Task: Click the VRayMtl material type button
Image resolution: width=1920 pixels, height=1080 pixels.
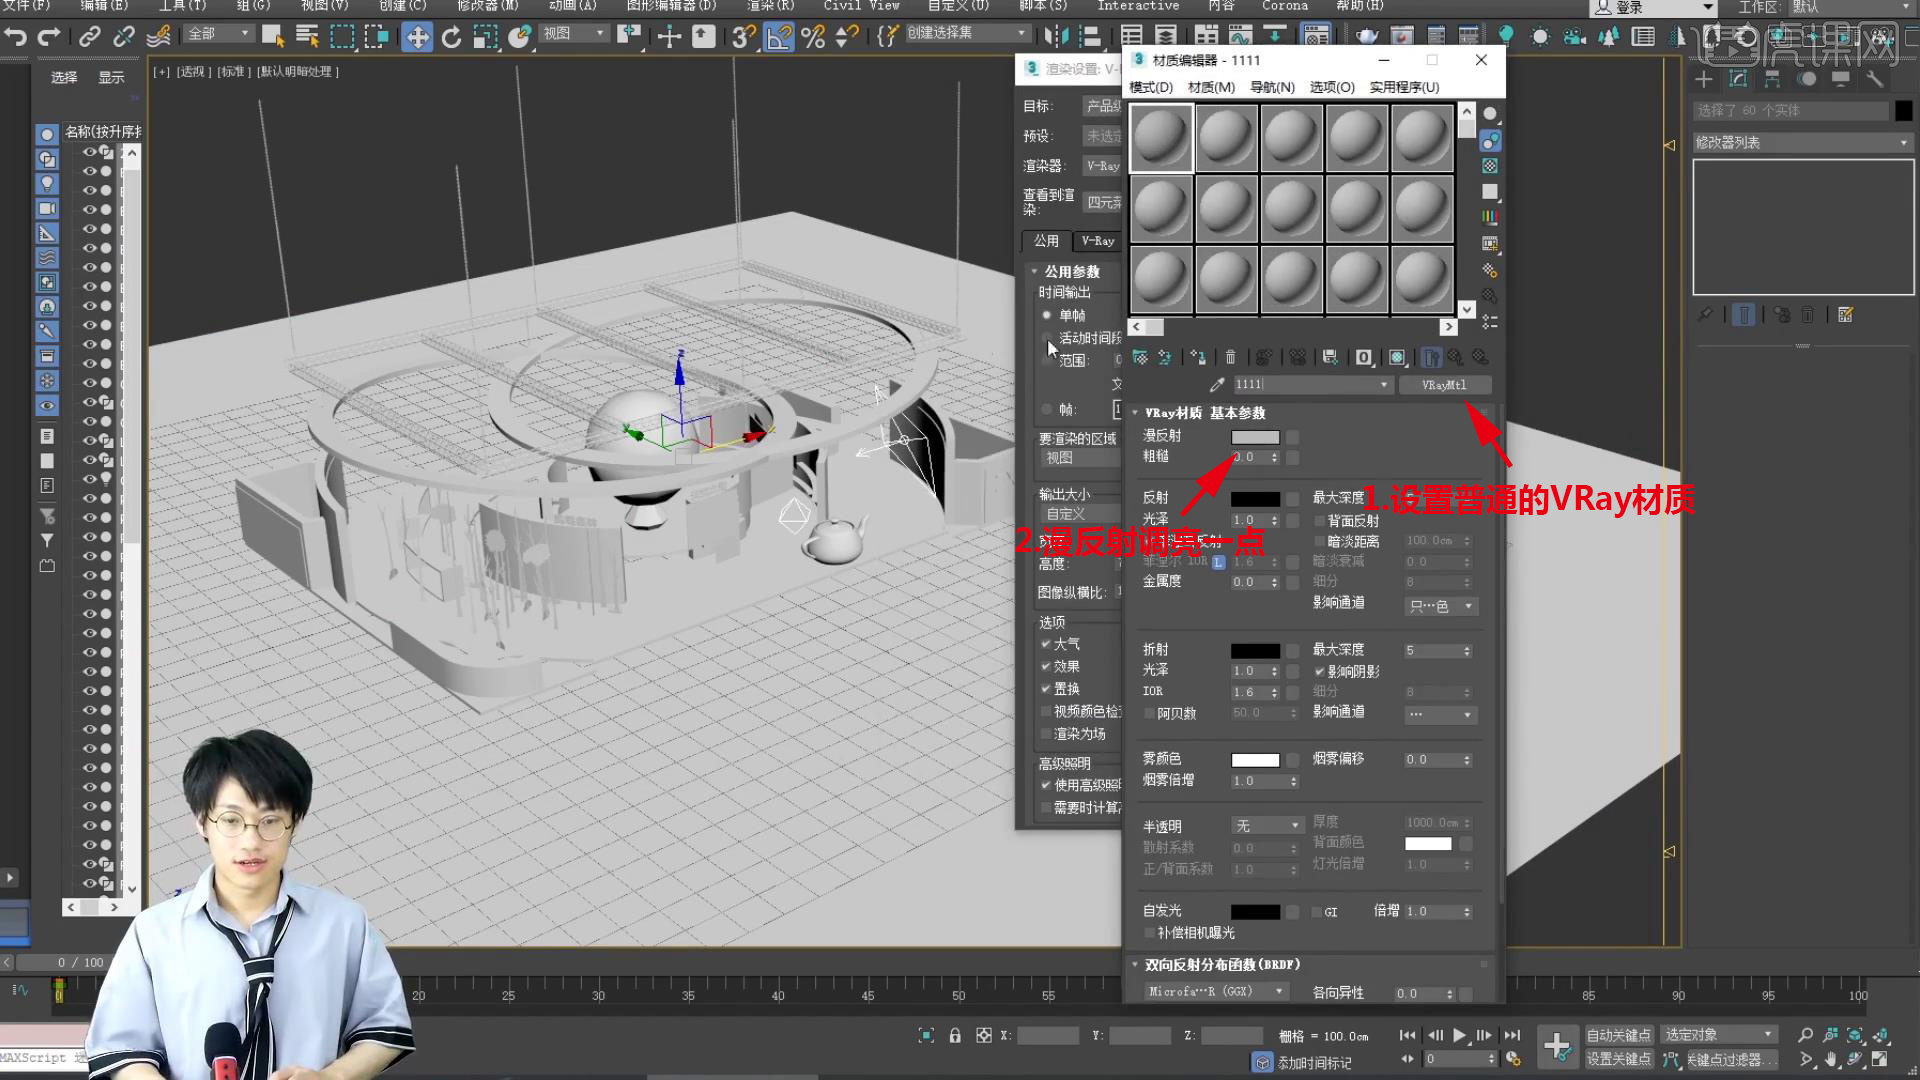Action: [x=1444, y=385]
